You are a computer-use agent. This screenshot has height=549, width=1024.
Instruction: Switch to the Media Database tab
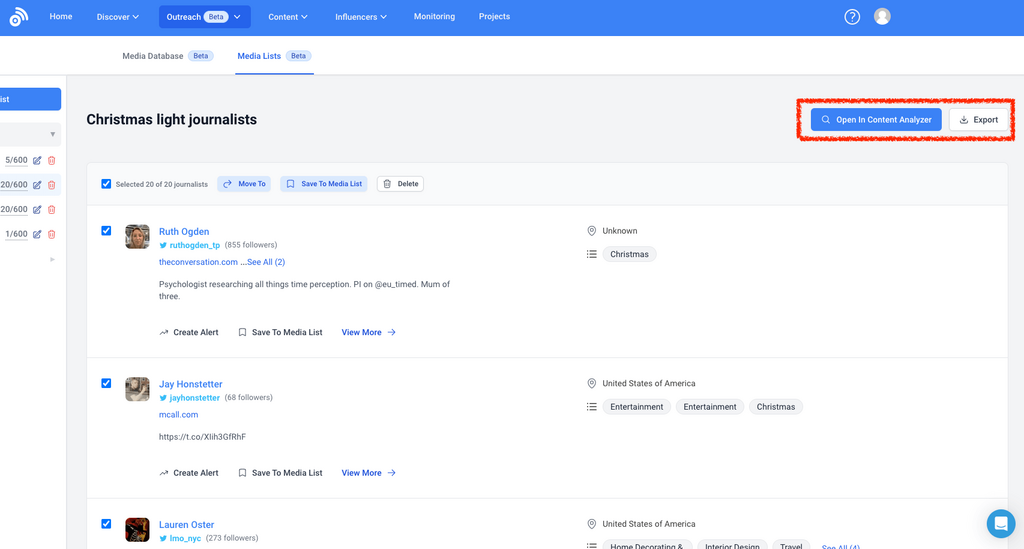click(153, 56)
